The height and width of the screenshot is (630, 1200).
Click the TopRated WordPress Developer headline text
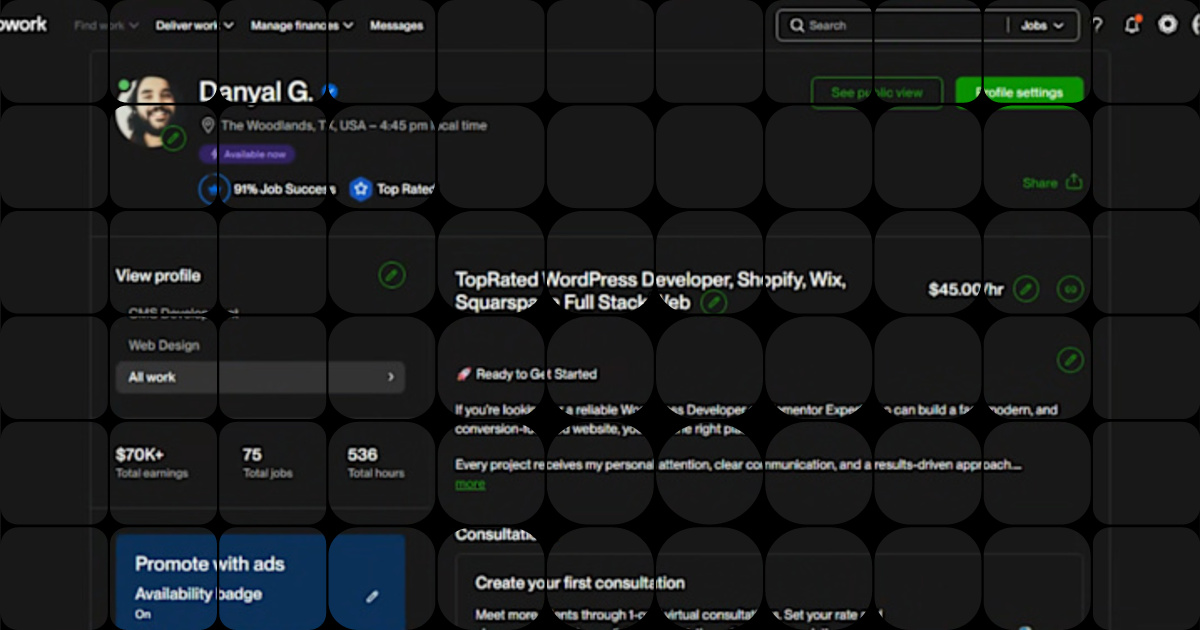[x=650, y=291]
